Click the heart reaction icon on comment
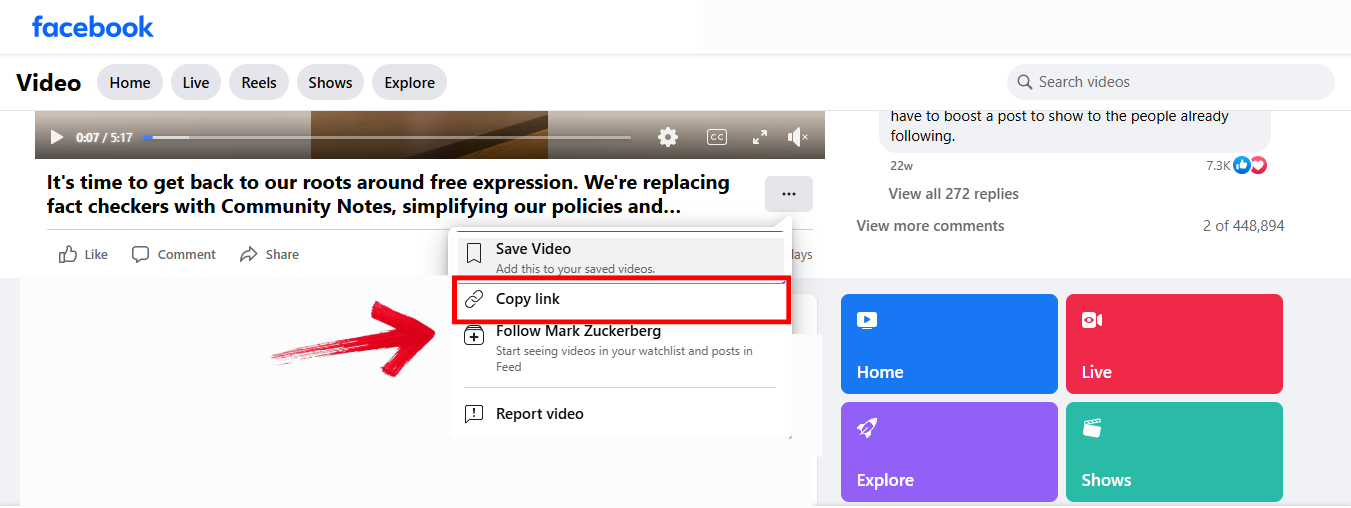1351x508 pixels. (x=1258, y=165)
